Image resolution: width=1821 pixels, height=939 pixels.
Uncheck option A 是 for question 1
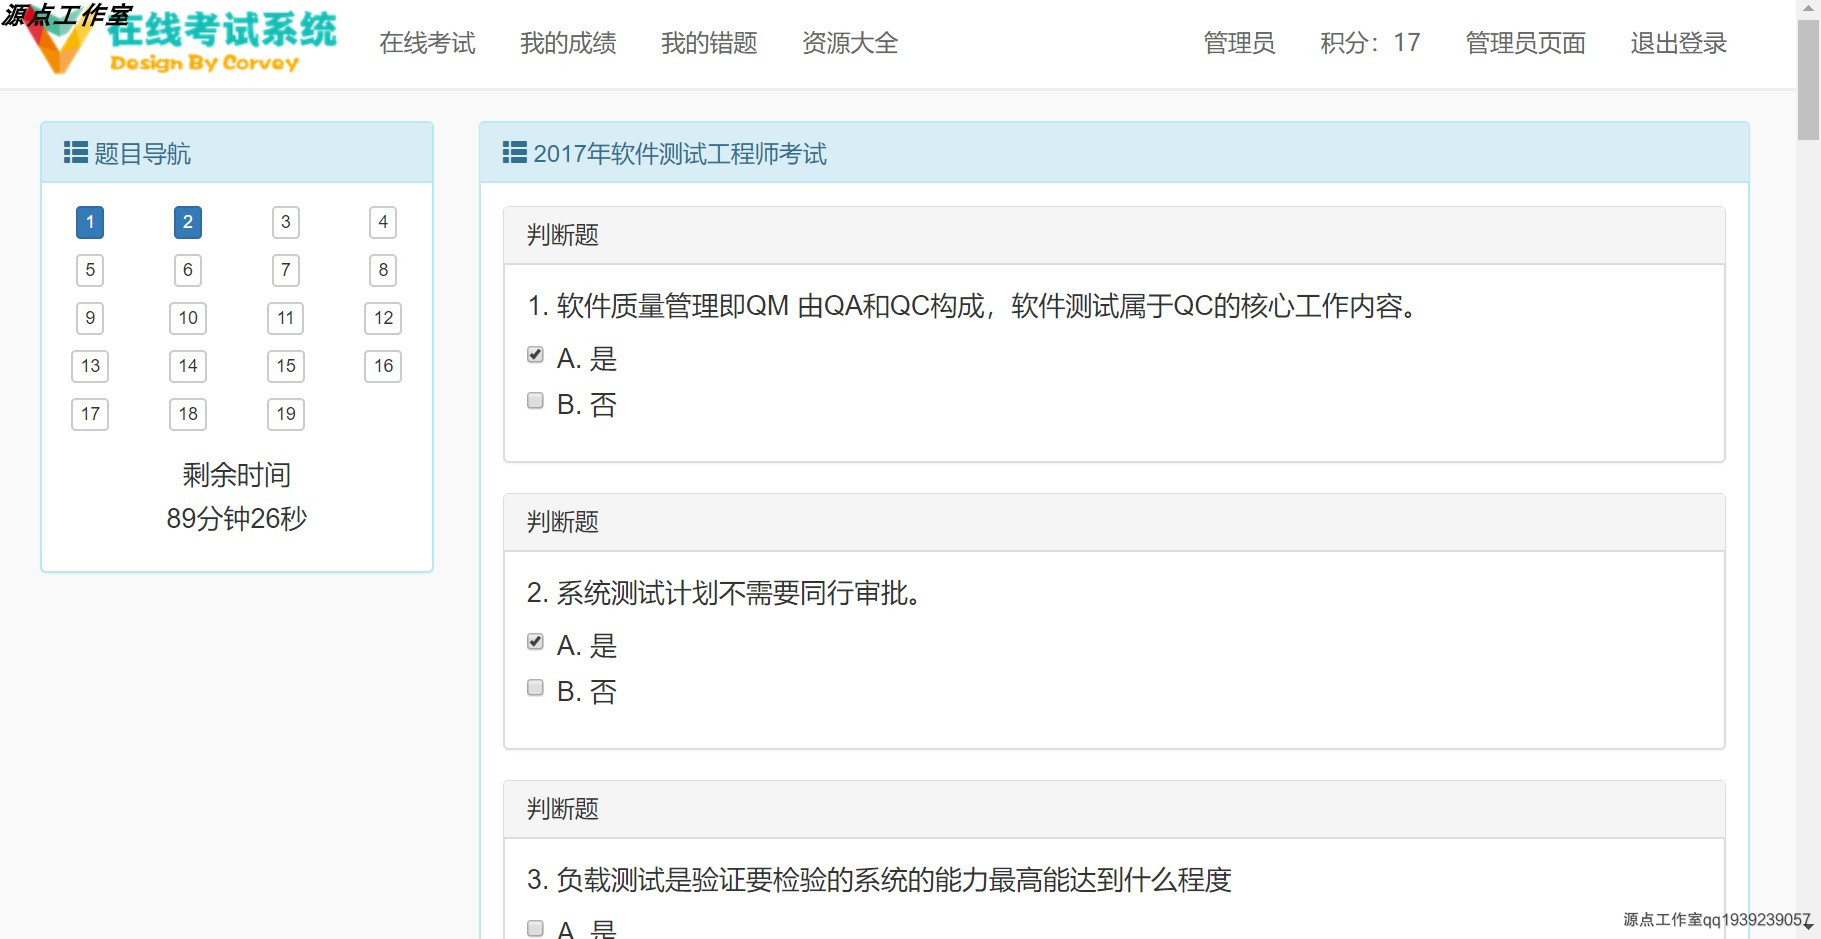534,353
